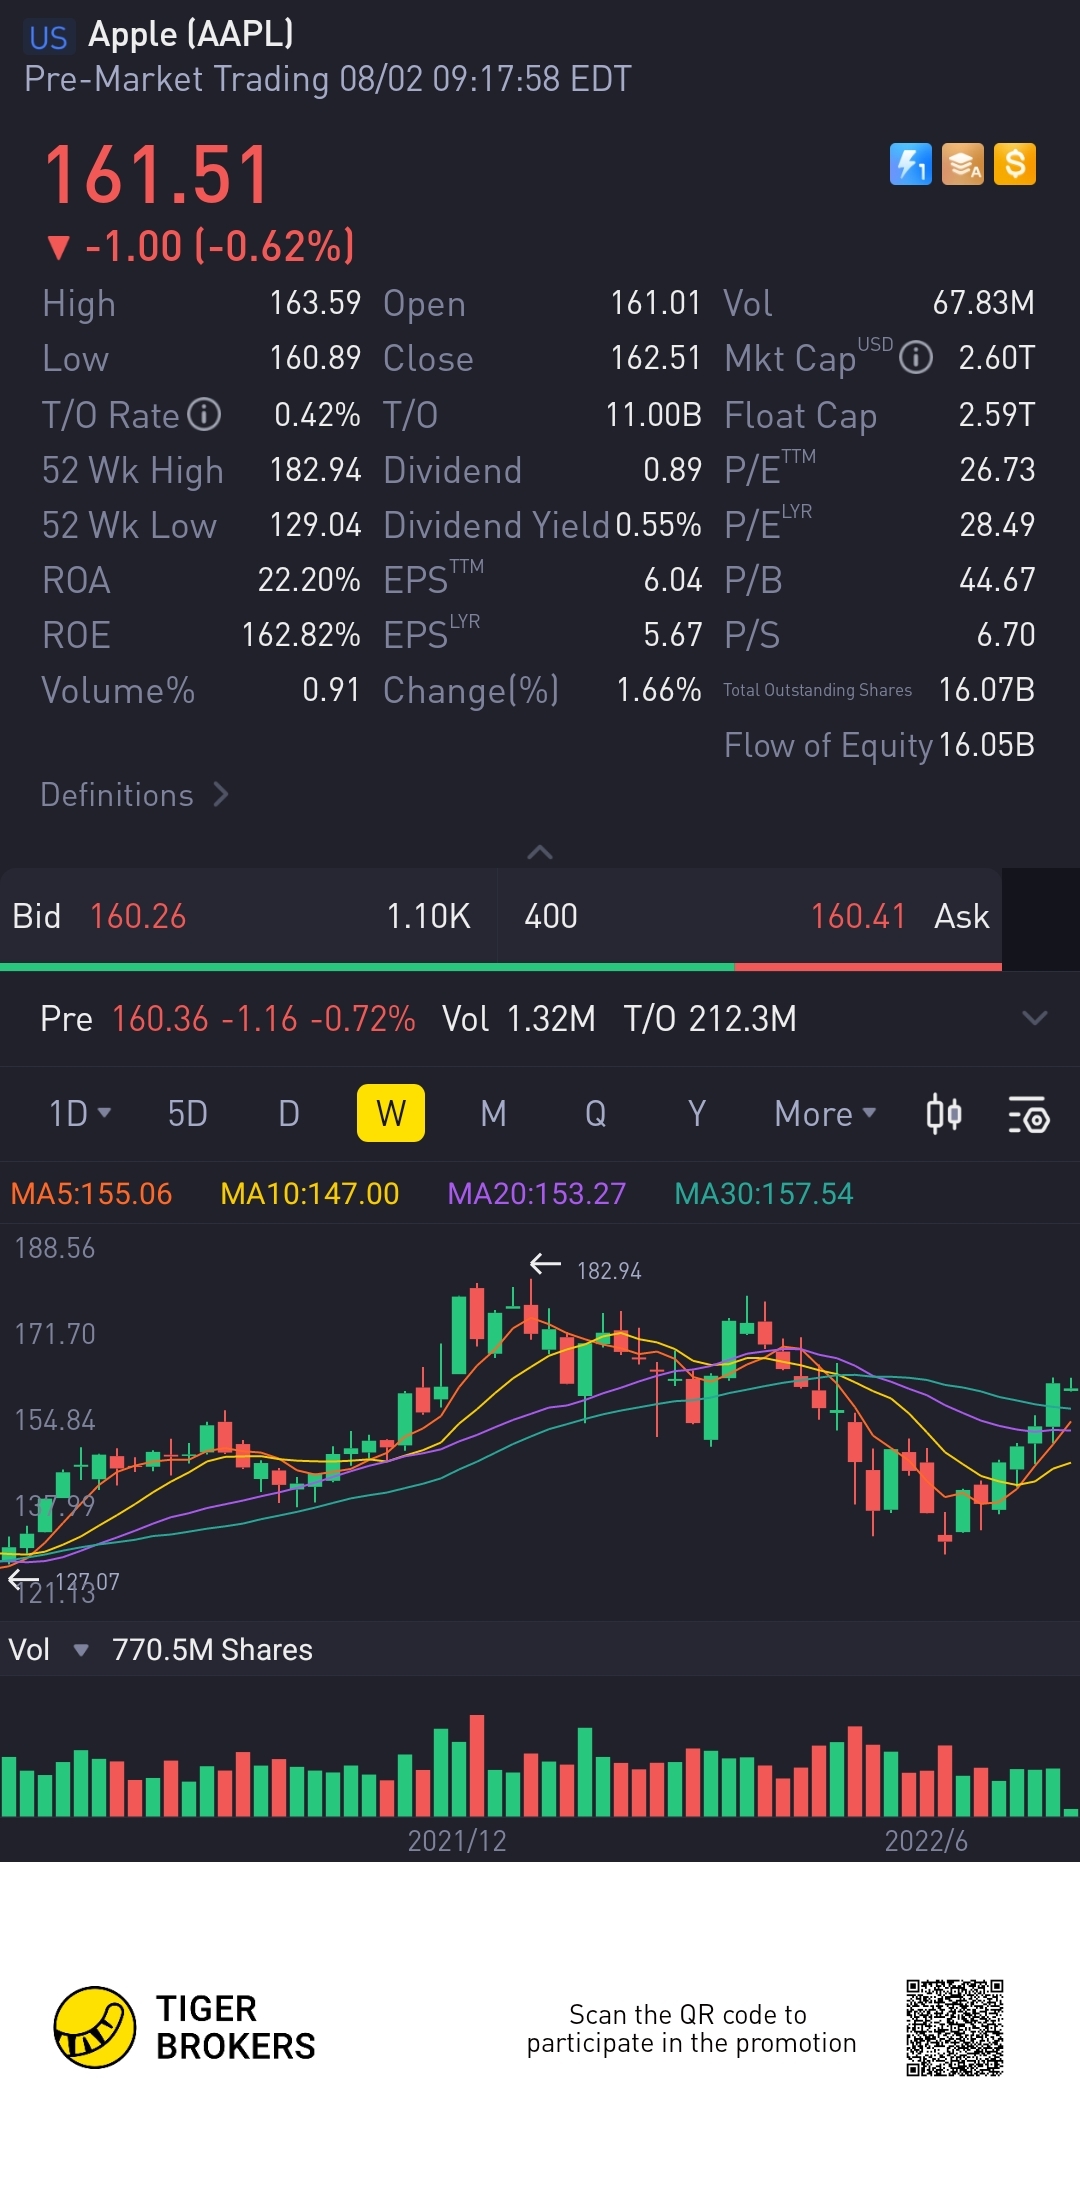Image resolution: width=1080 pixels, height=2194 pixels.
Task: Tap the 2021/12 date axis label
Action: click(x=457, y=1840)
